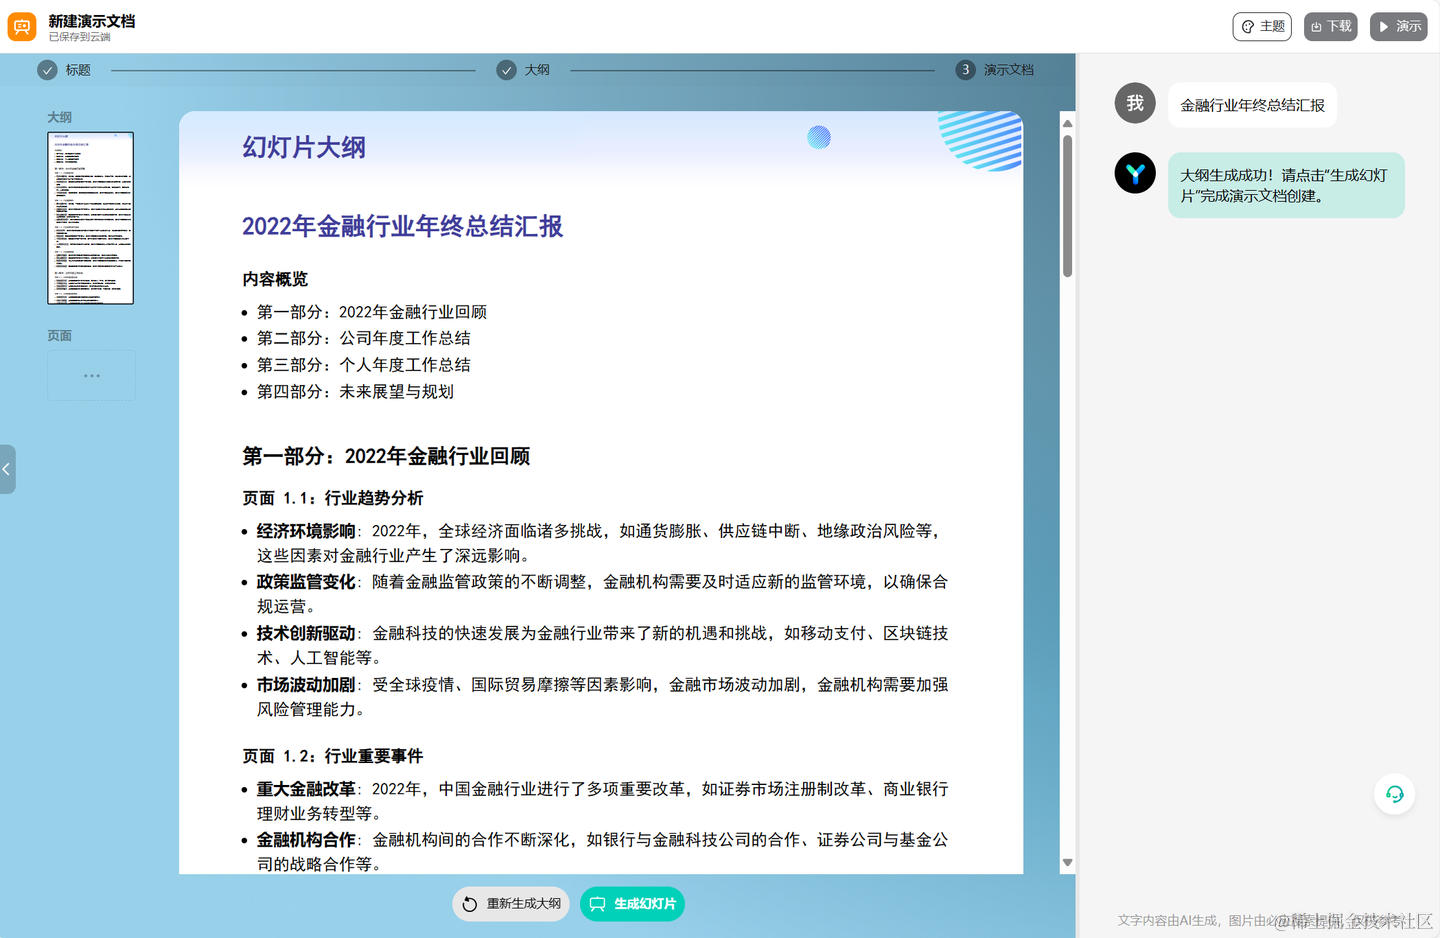Click the 大纲 step checkmark icon
Image resolution: width=1440 pixels, height=938 pixels.
(x=507, y=70)
